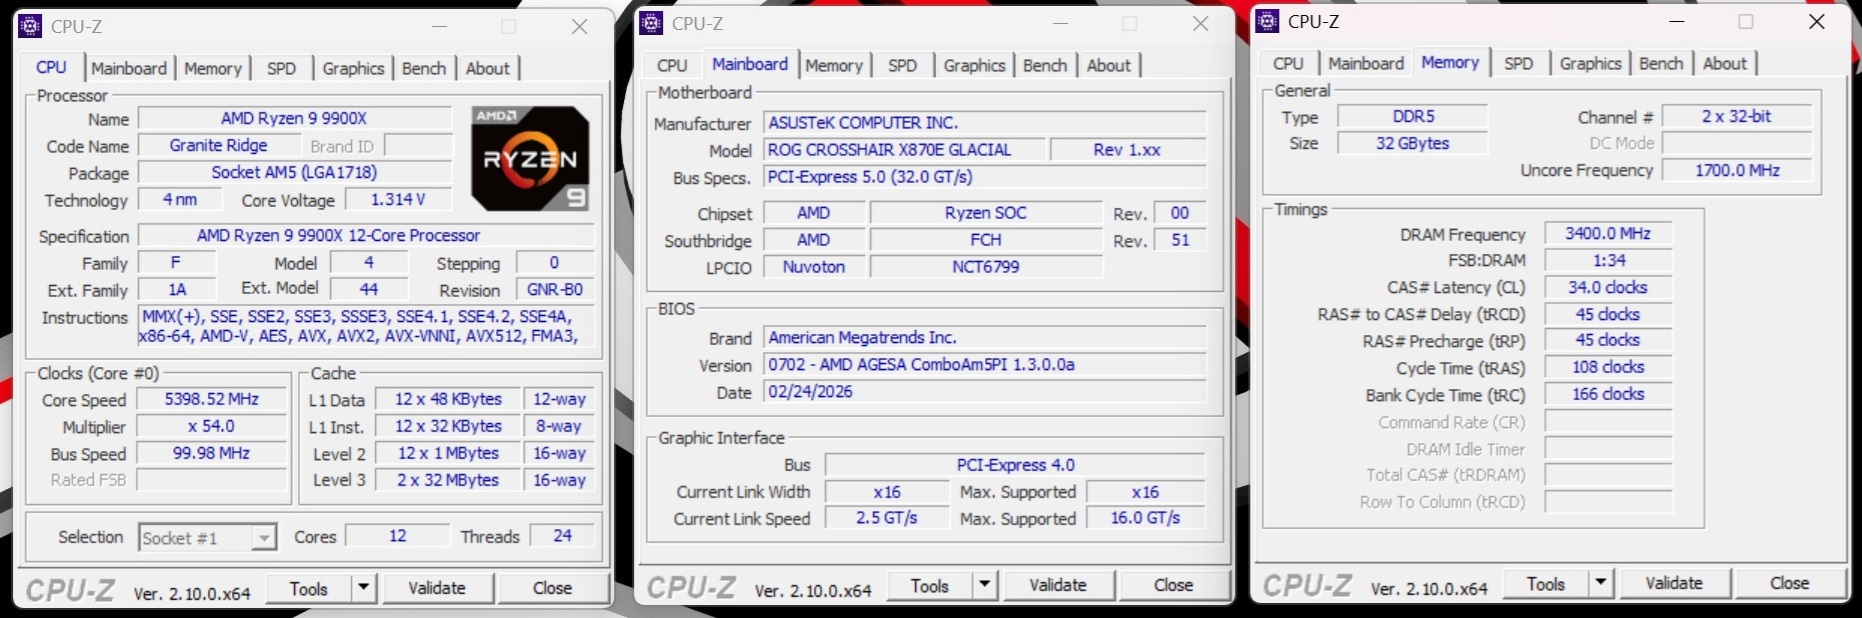Screen dimensions: 1862x618
Task: Click the 'DDR5' memory type value
Action: 1413,116
